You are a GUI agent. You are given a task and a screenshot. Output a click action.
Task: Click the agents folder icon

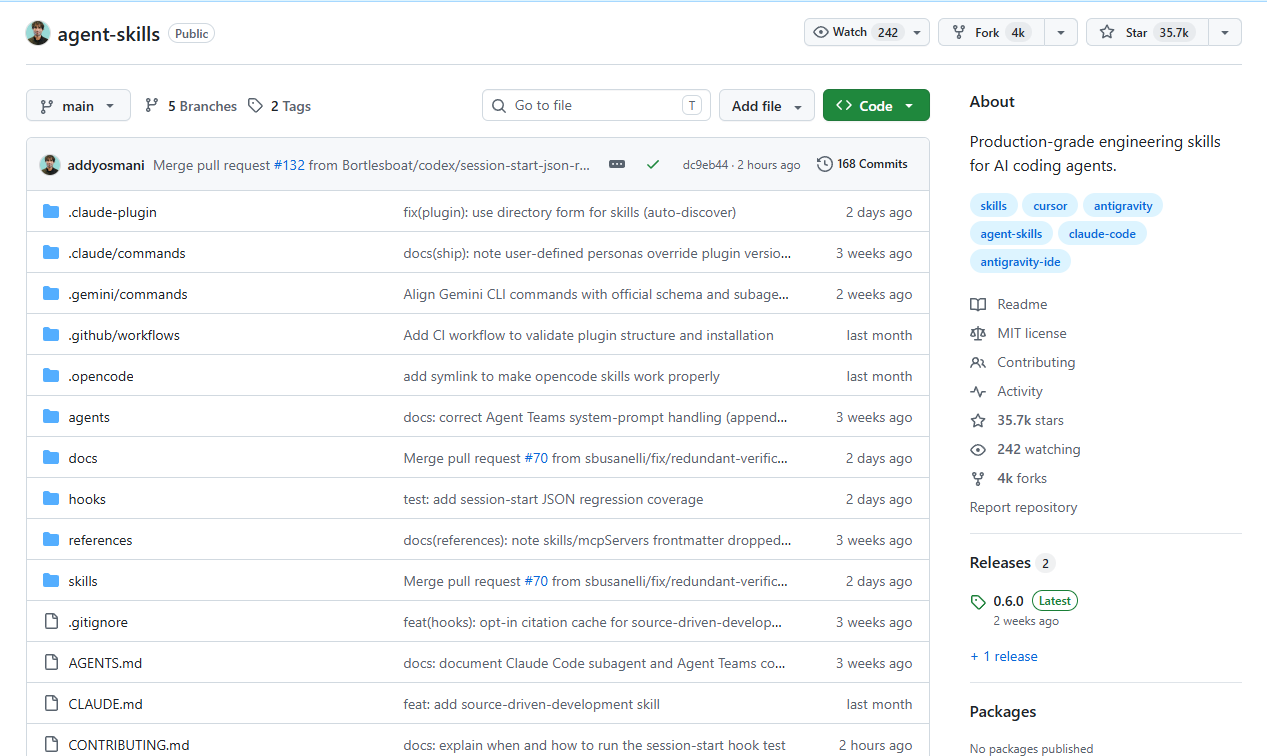(x=51, y=417)
